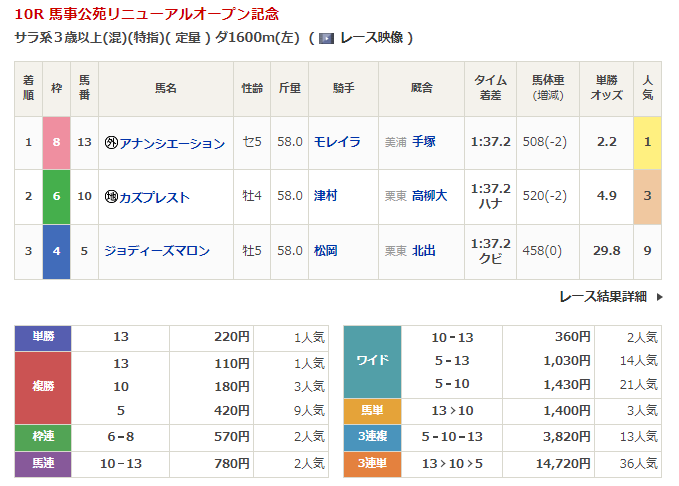This screenshot has height=486, width=679.
Task: Select horse ジョディーズマロン
Action: click(156, 251)
